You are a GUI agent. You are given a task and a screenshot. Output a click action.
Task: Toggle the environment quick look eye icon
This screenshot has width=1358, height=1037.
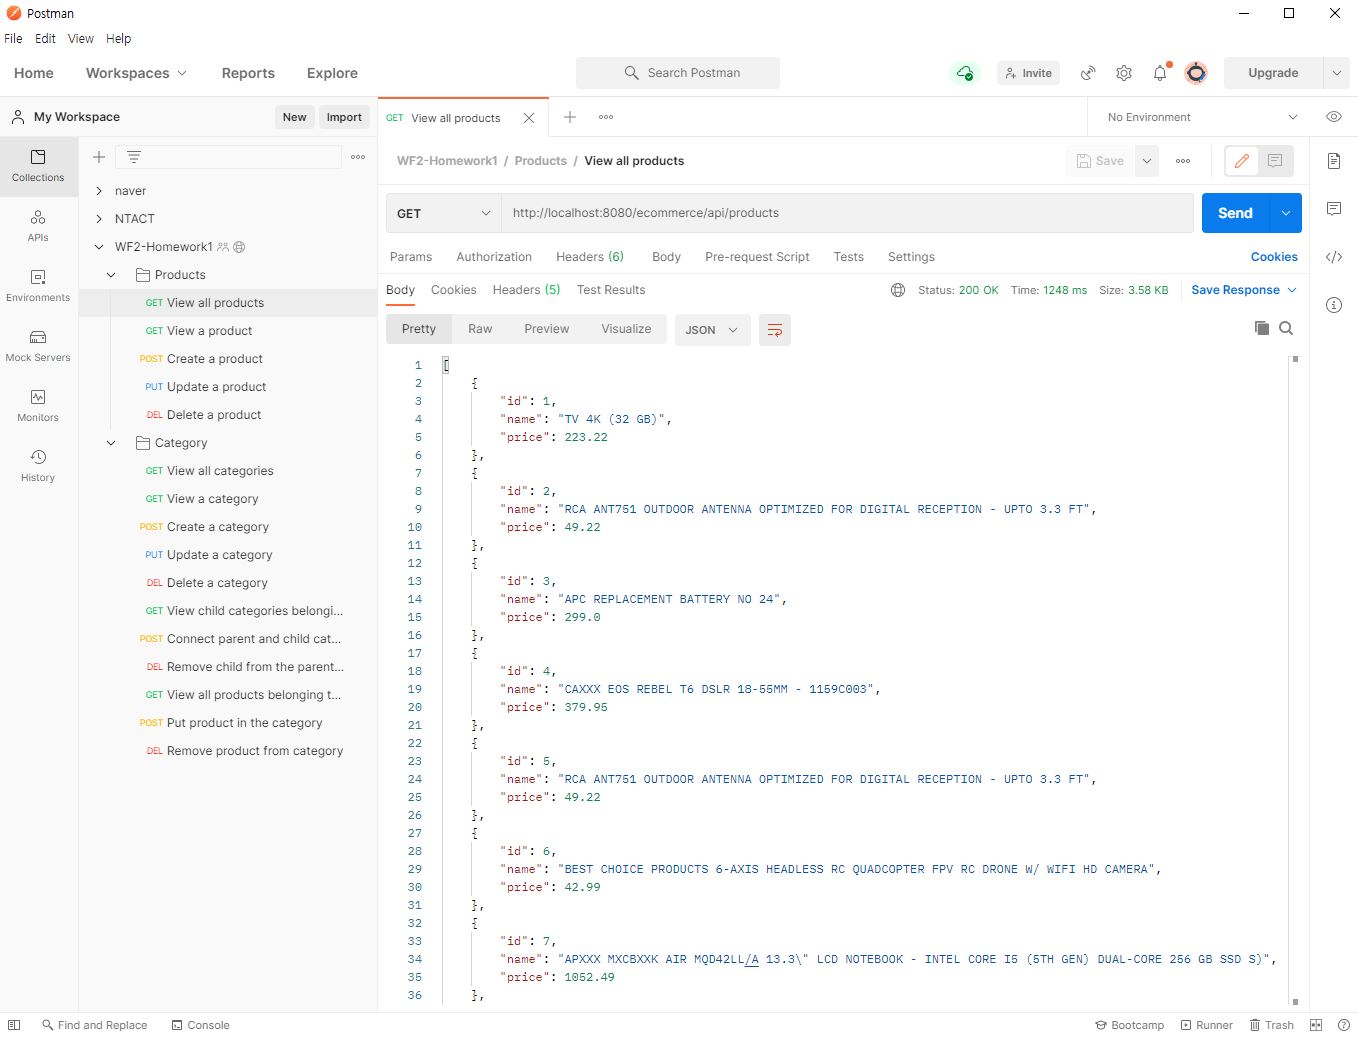pos(1334,117)
